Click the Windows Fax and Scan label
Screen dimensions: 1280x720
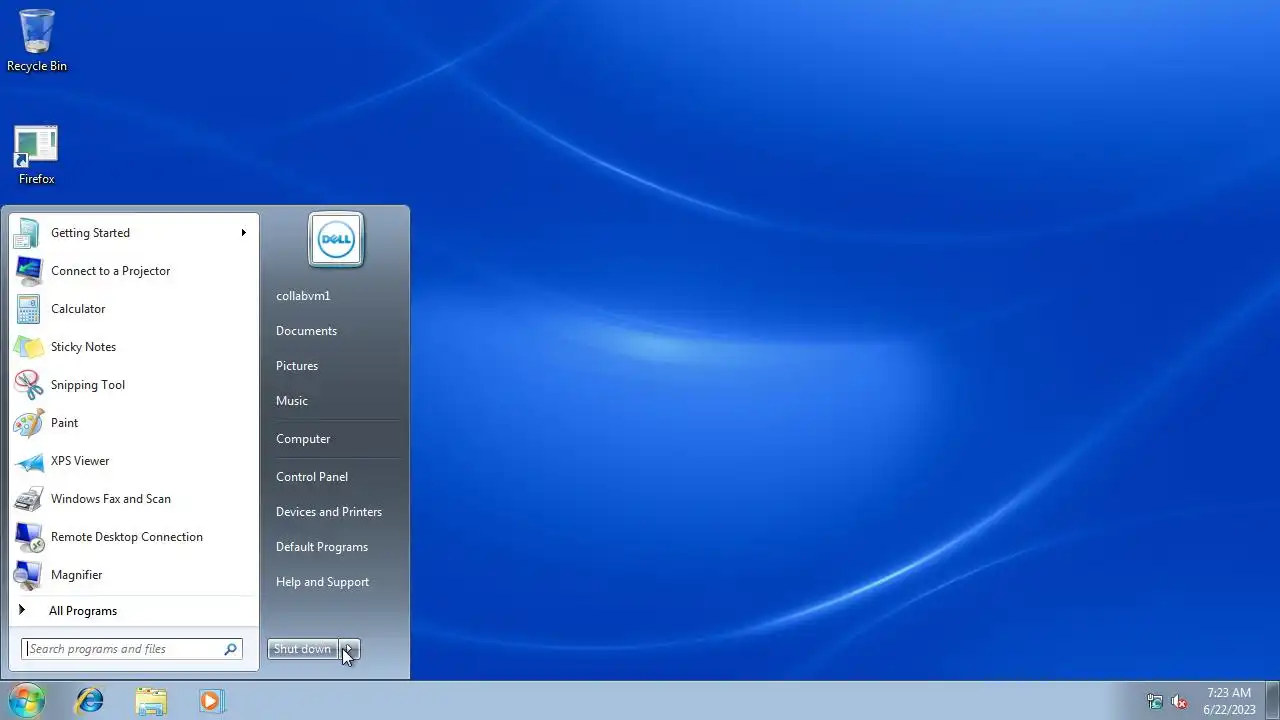(x=111, y=499)
